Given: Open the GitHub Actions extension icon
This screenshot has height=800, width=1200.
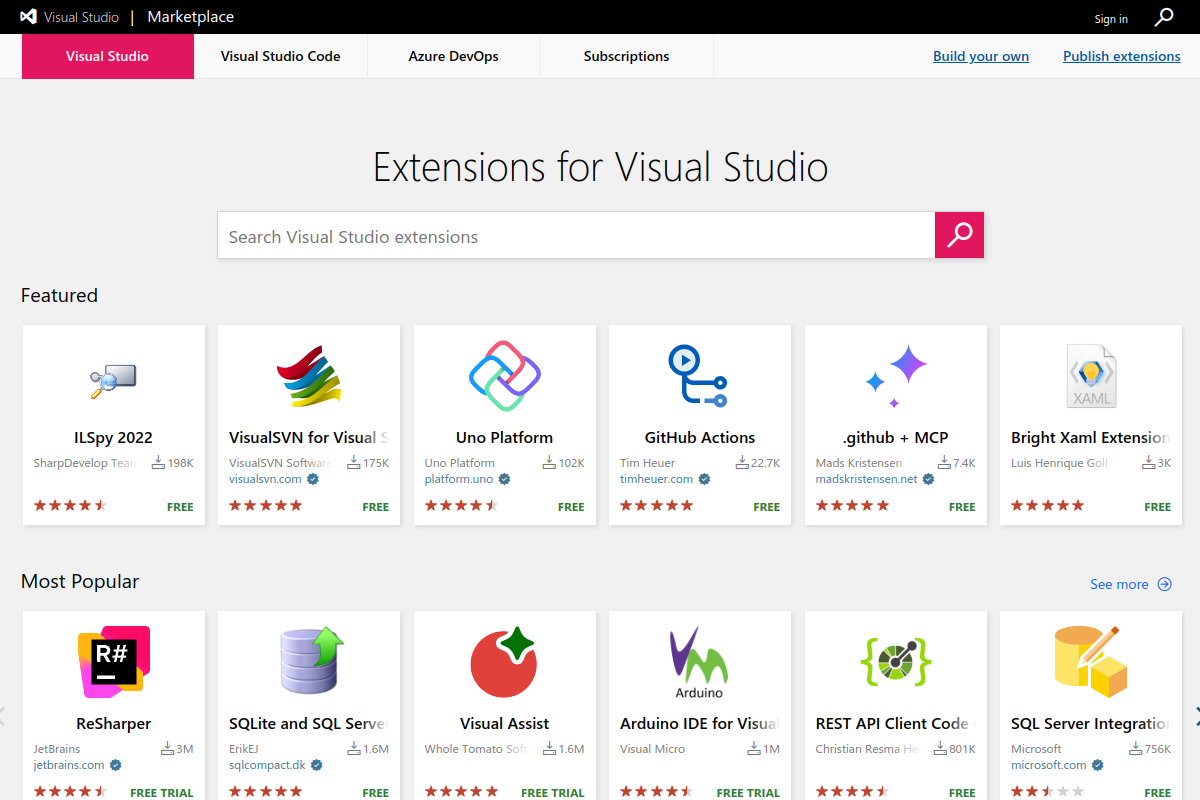Looking at the screenshot, I should point(698,376).
